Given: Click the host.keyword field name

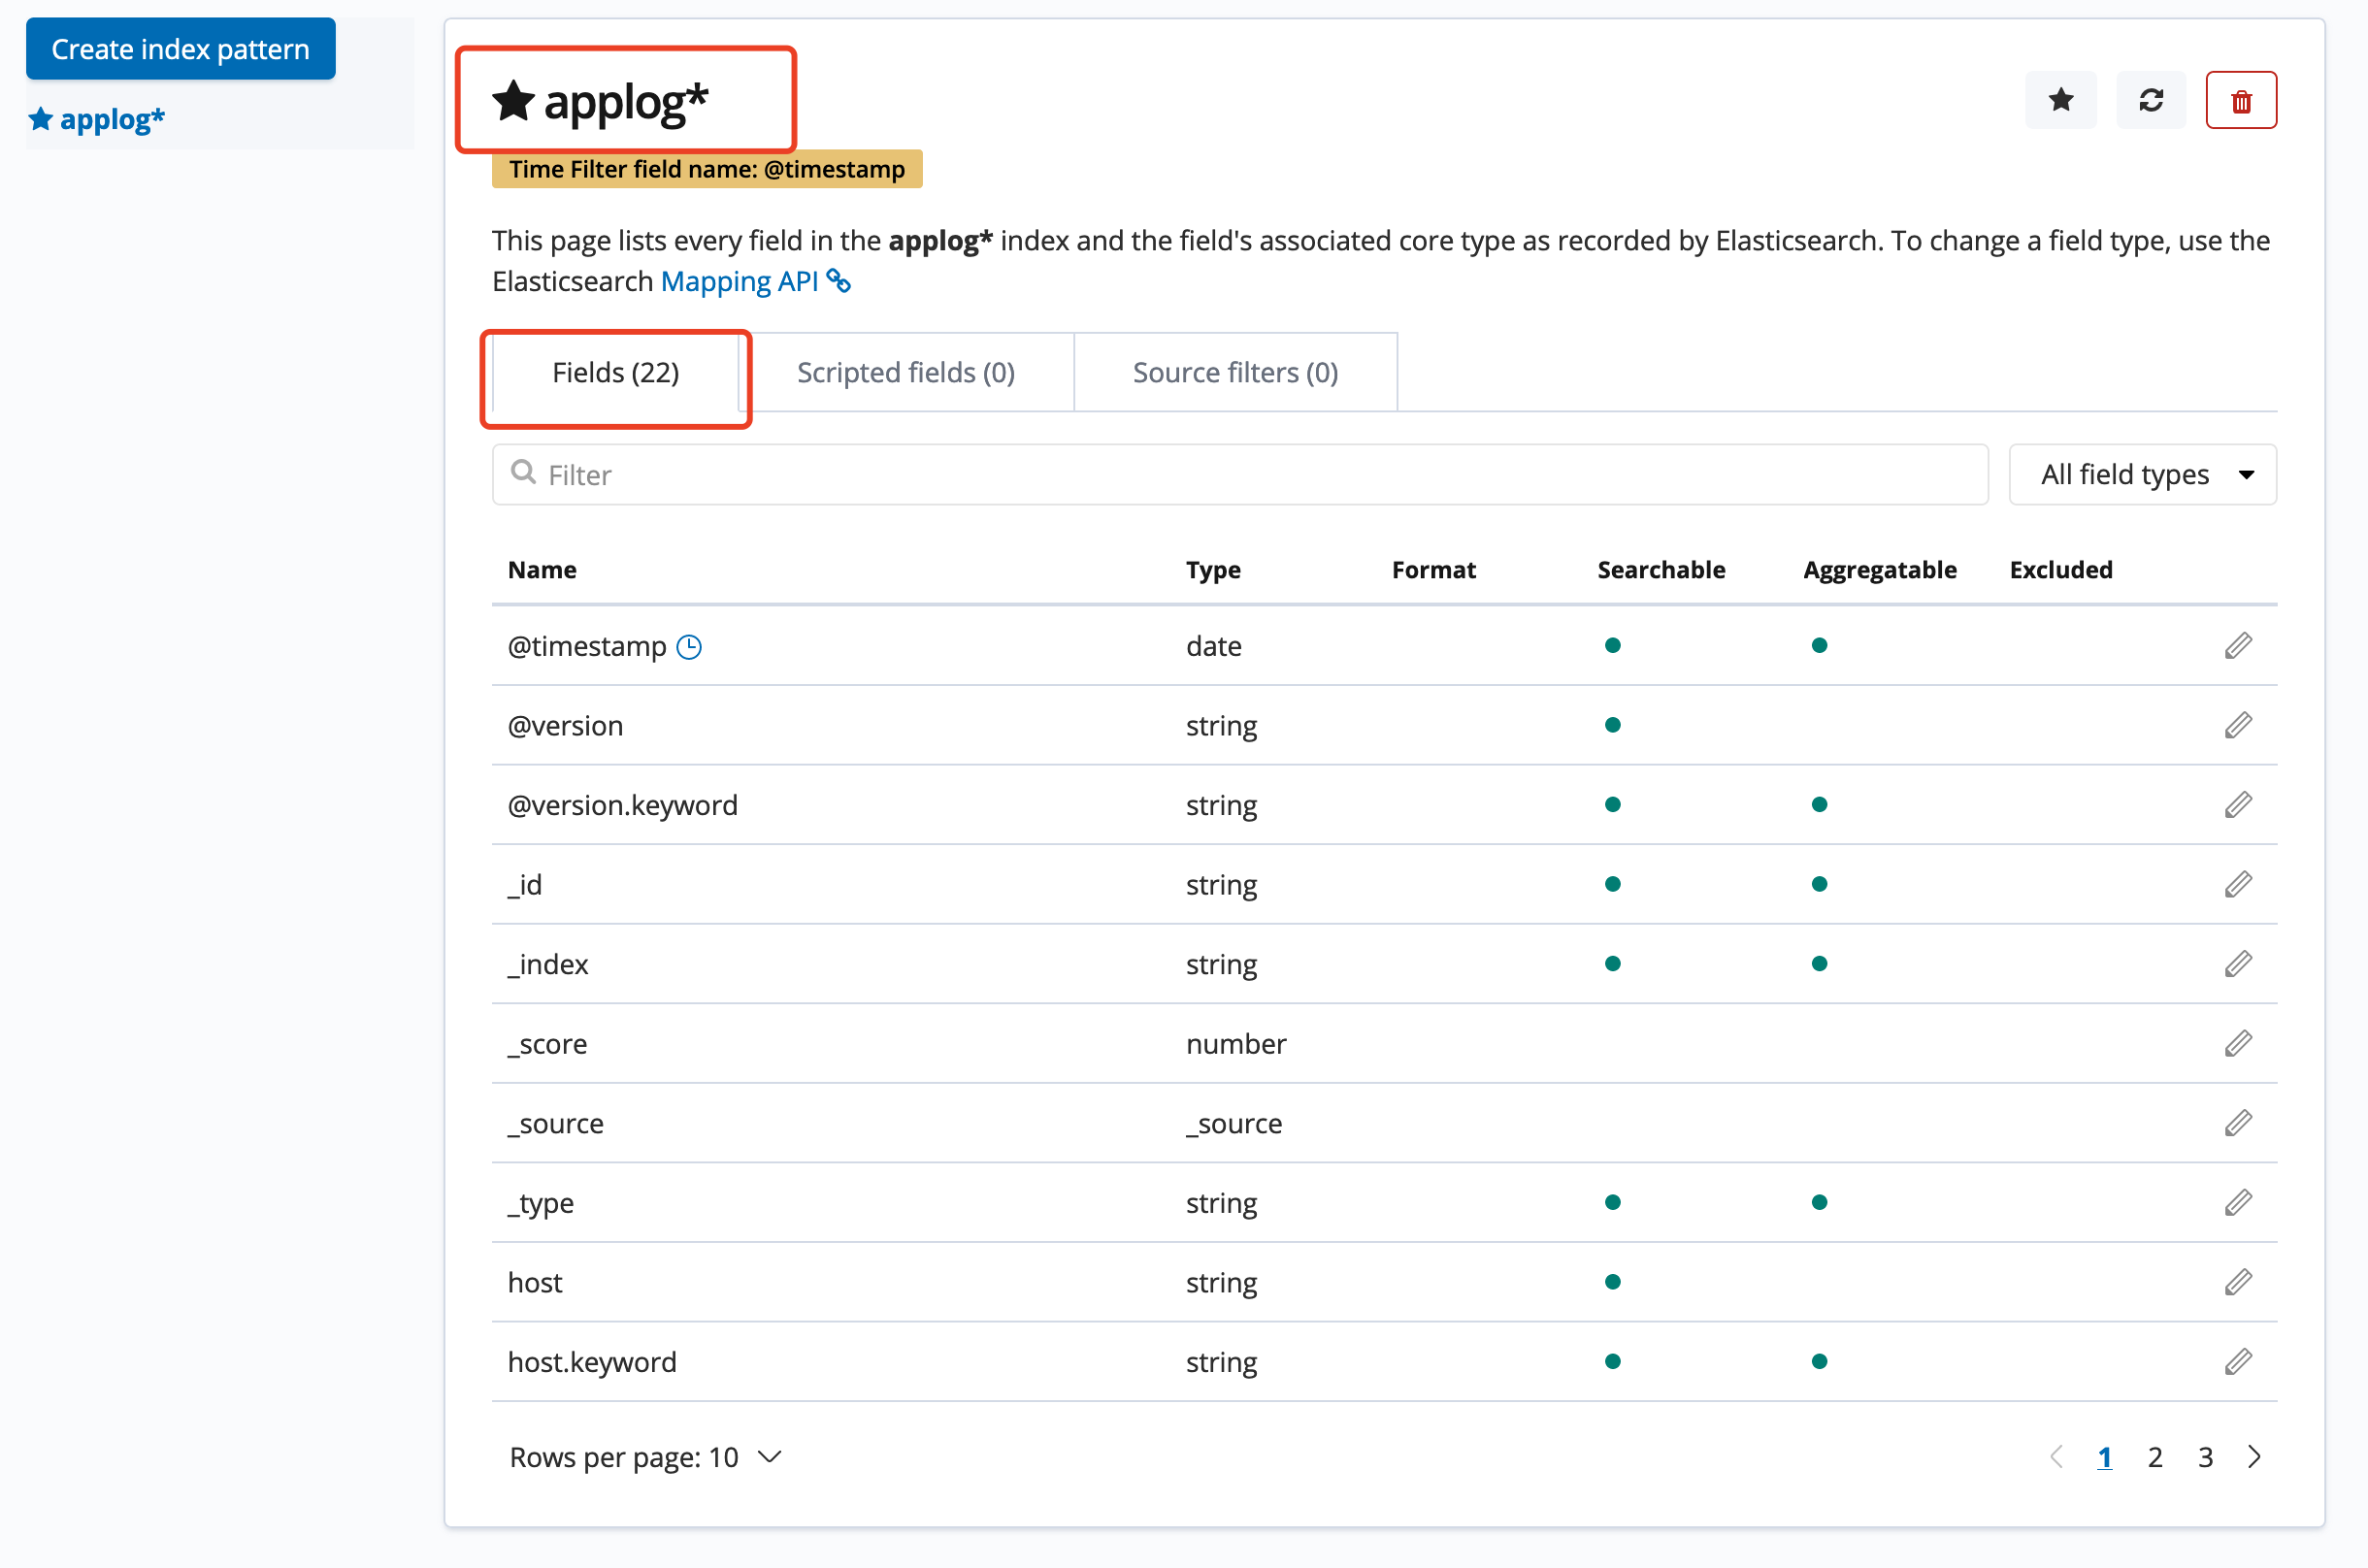Looking at the screenshot, I should (592, 1362).
